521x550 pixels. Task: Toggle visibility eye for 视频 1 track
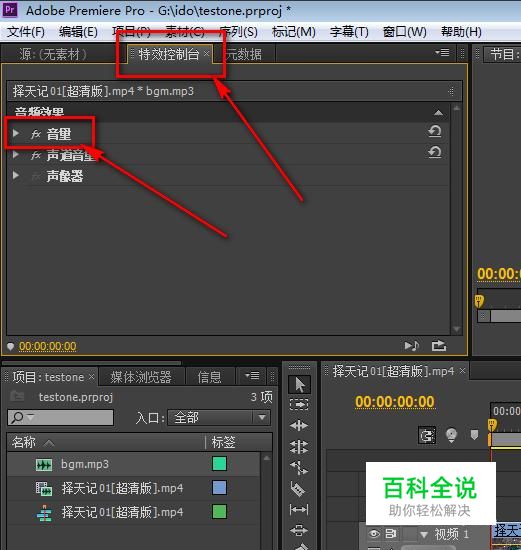374,534
